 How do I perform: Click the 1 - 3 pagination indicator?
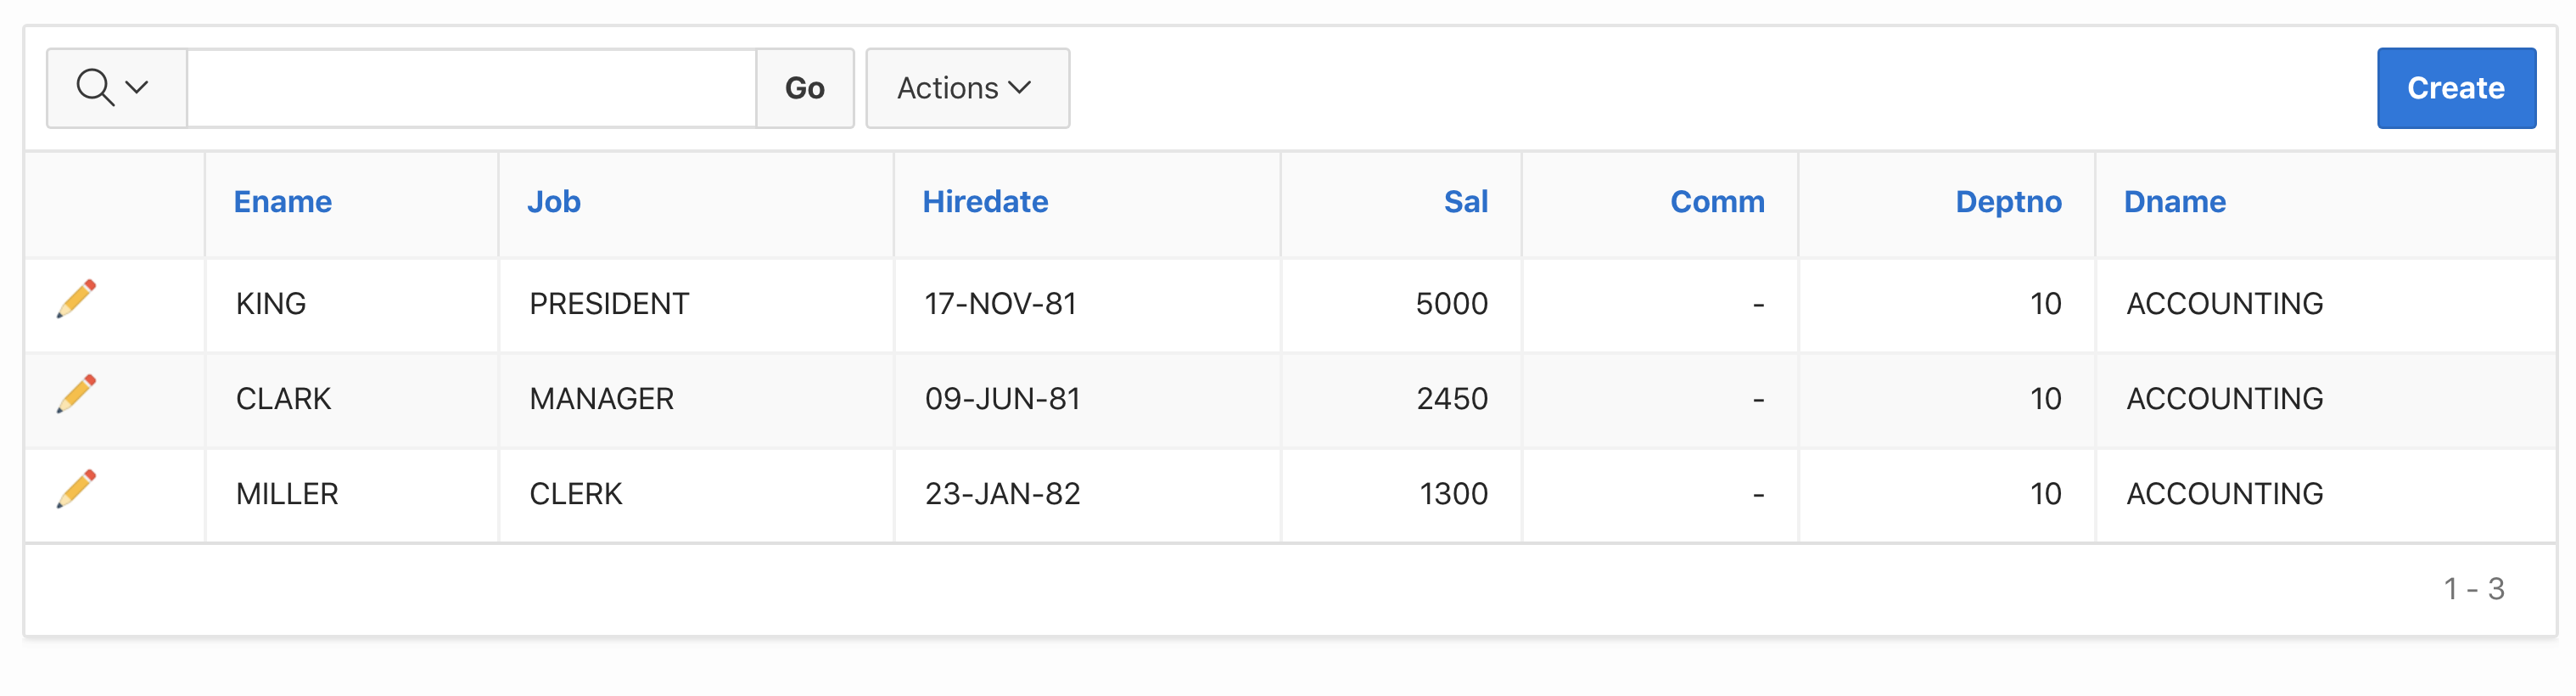click(2473, 589)
